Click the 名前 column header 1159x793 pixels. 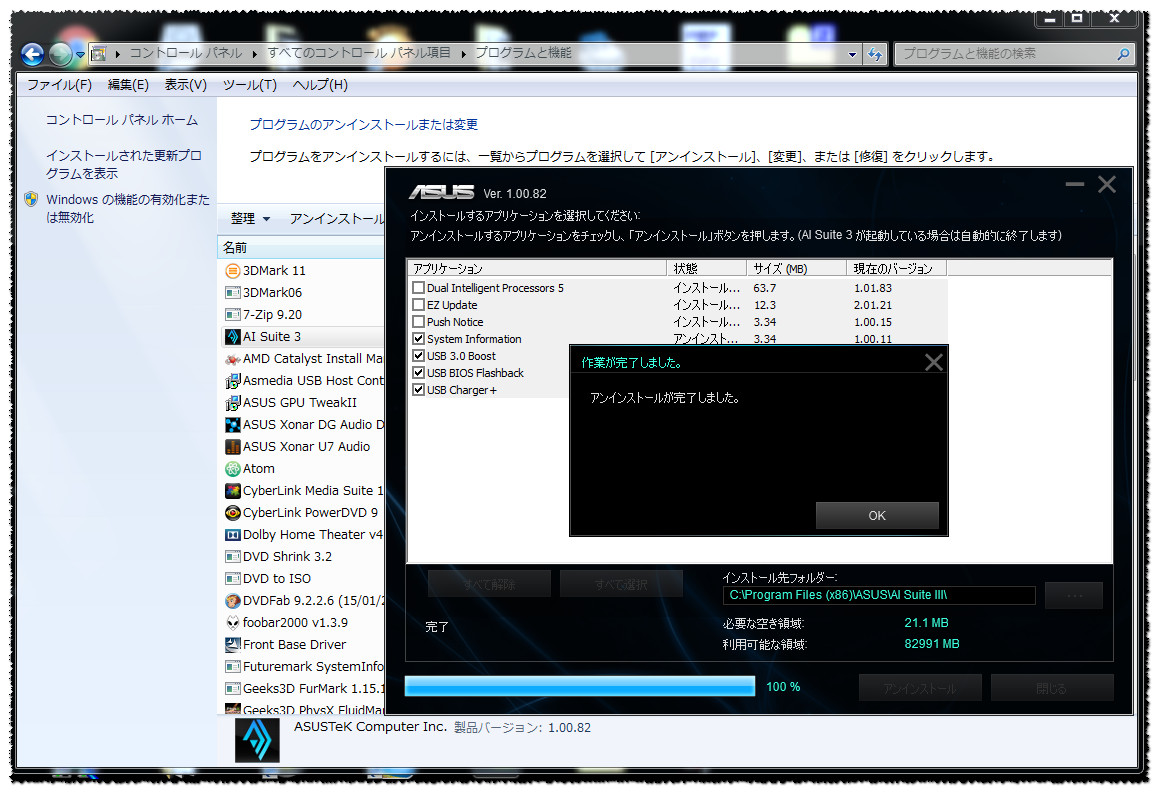(302, 248)
